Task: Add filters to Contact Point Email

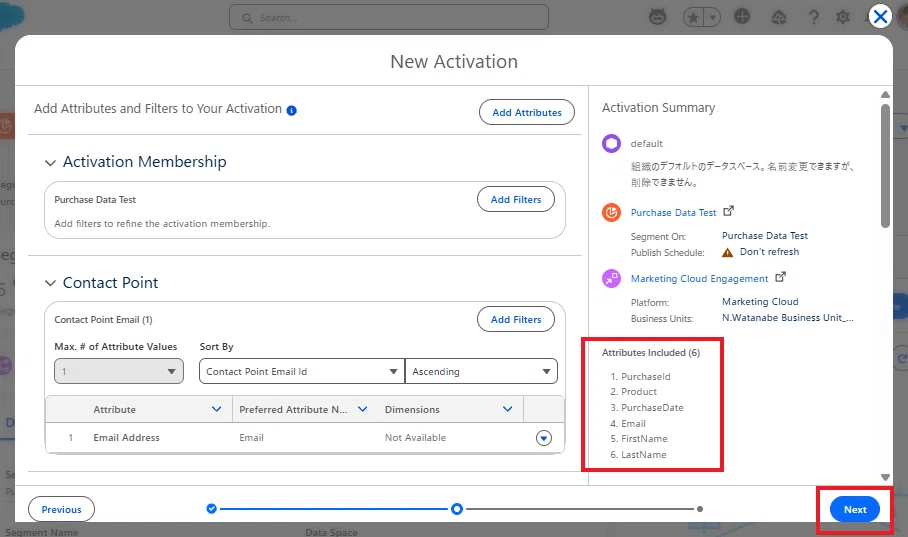Action: tap(515, 319)
